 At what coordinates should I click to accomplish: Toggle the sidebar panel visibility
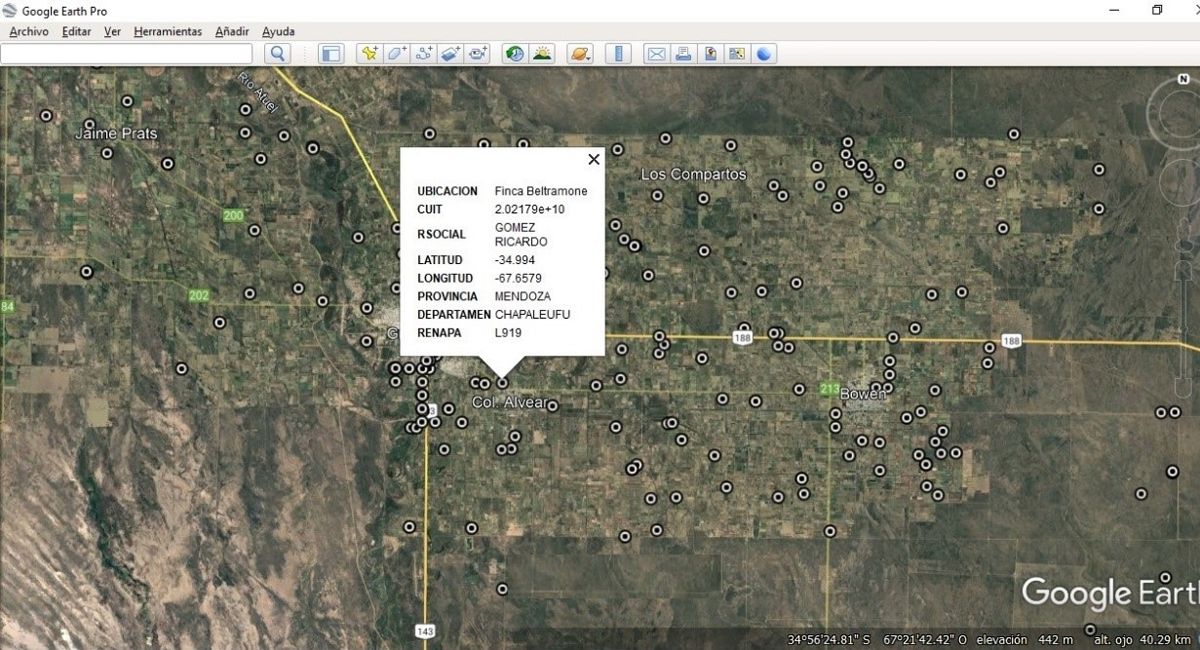pos(331,54)
